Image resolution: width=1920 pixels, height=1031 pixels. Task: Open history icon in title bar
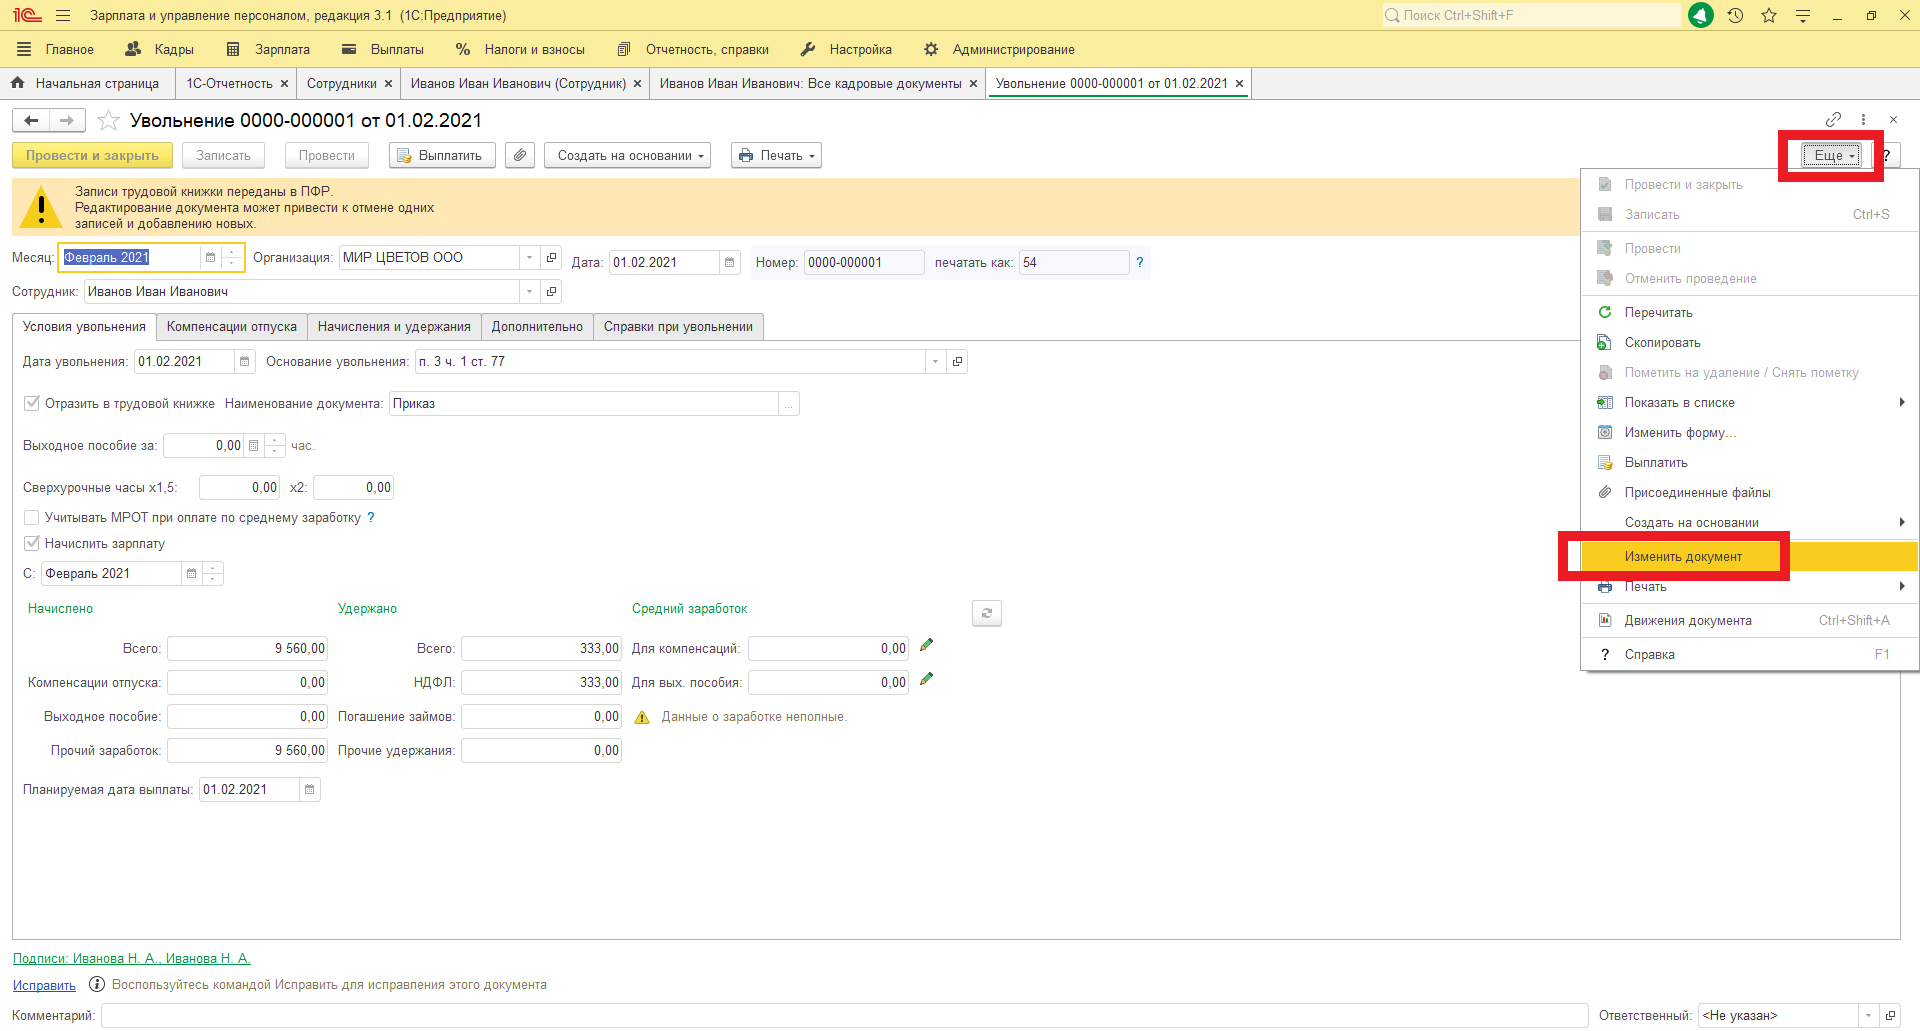point(1735,16)
